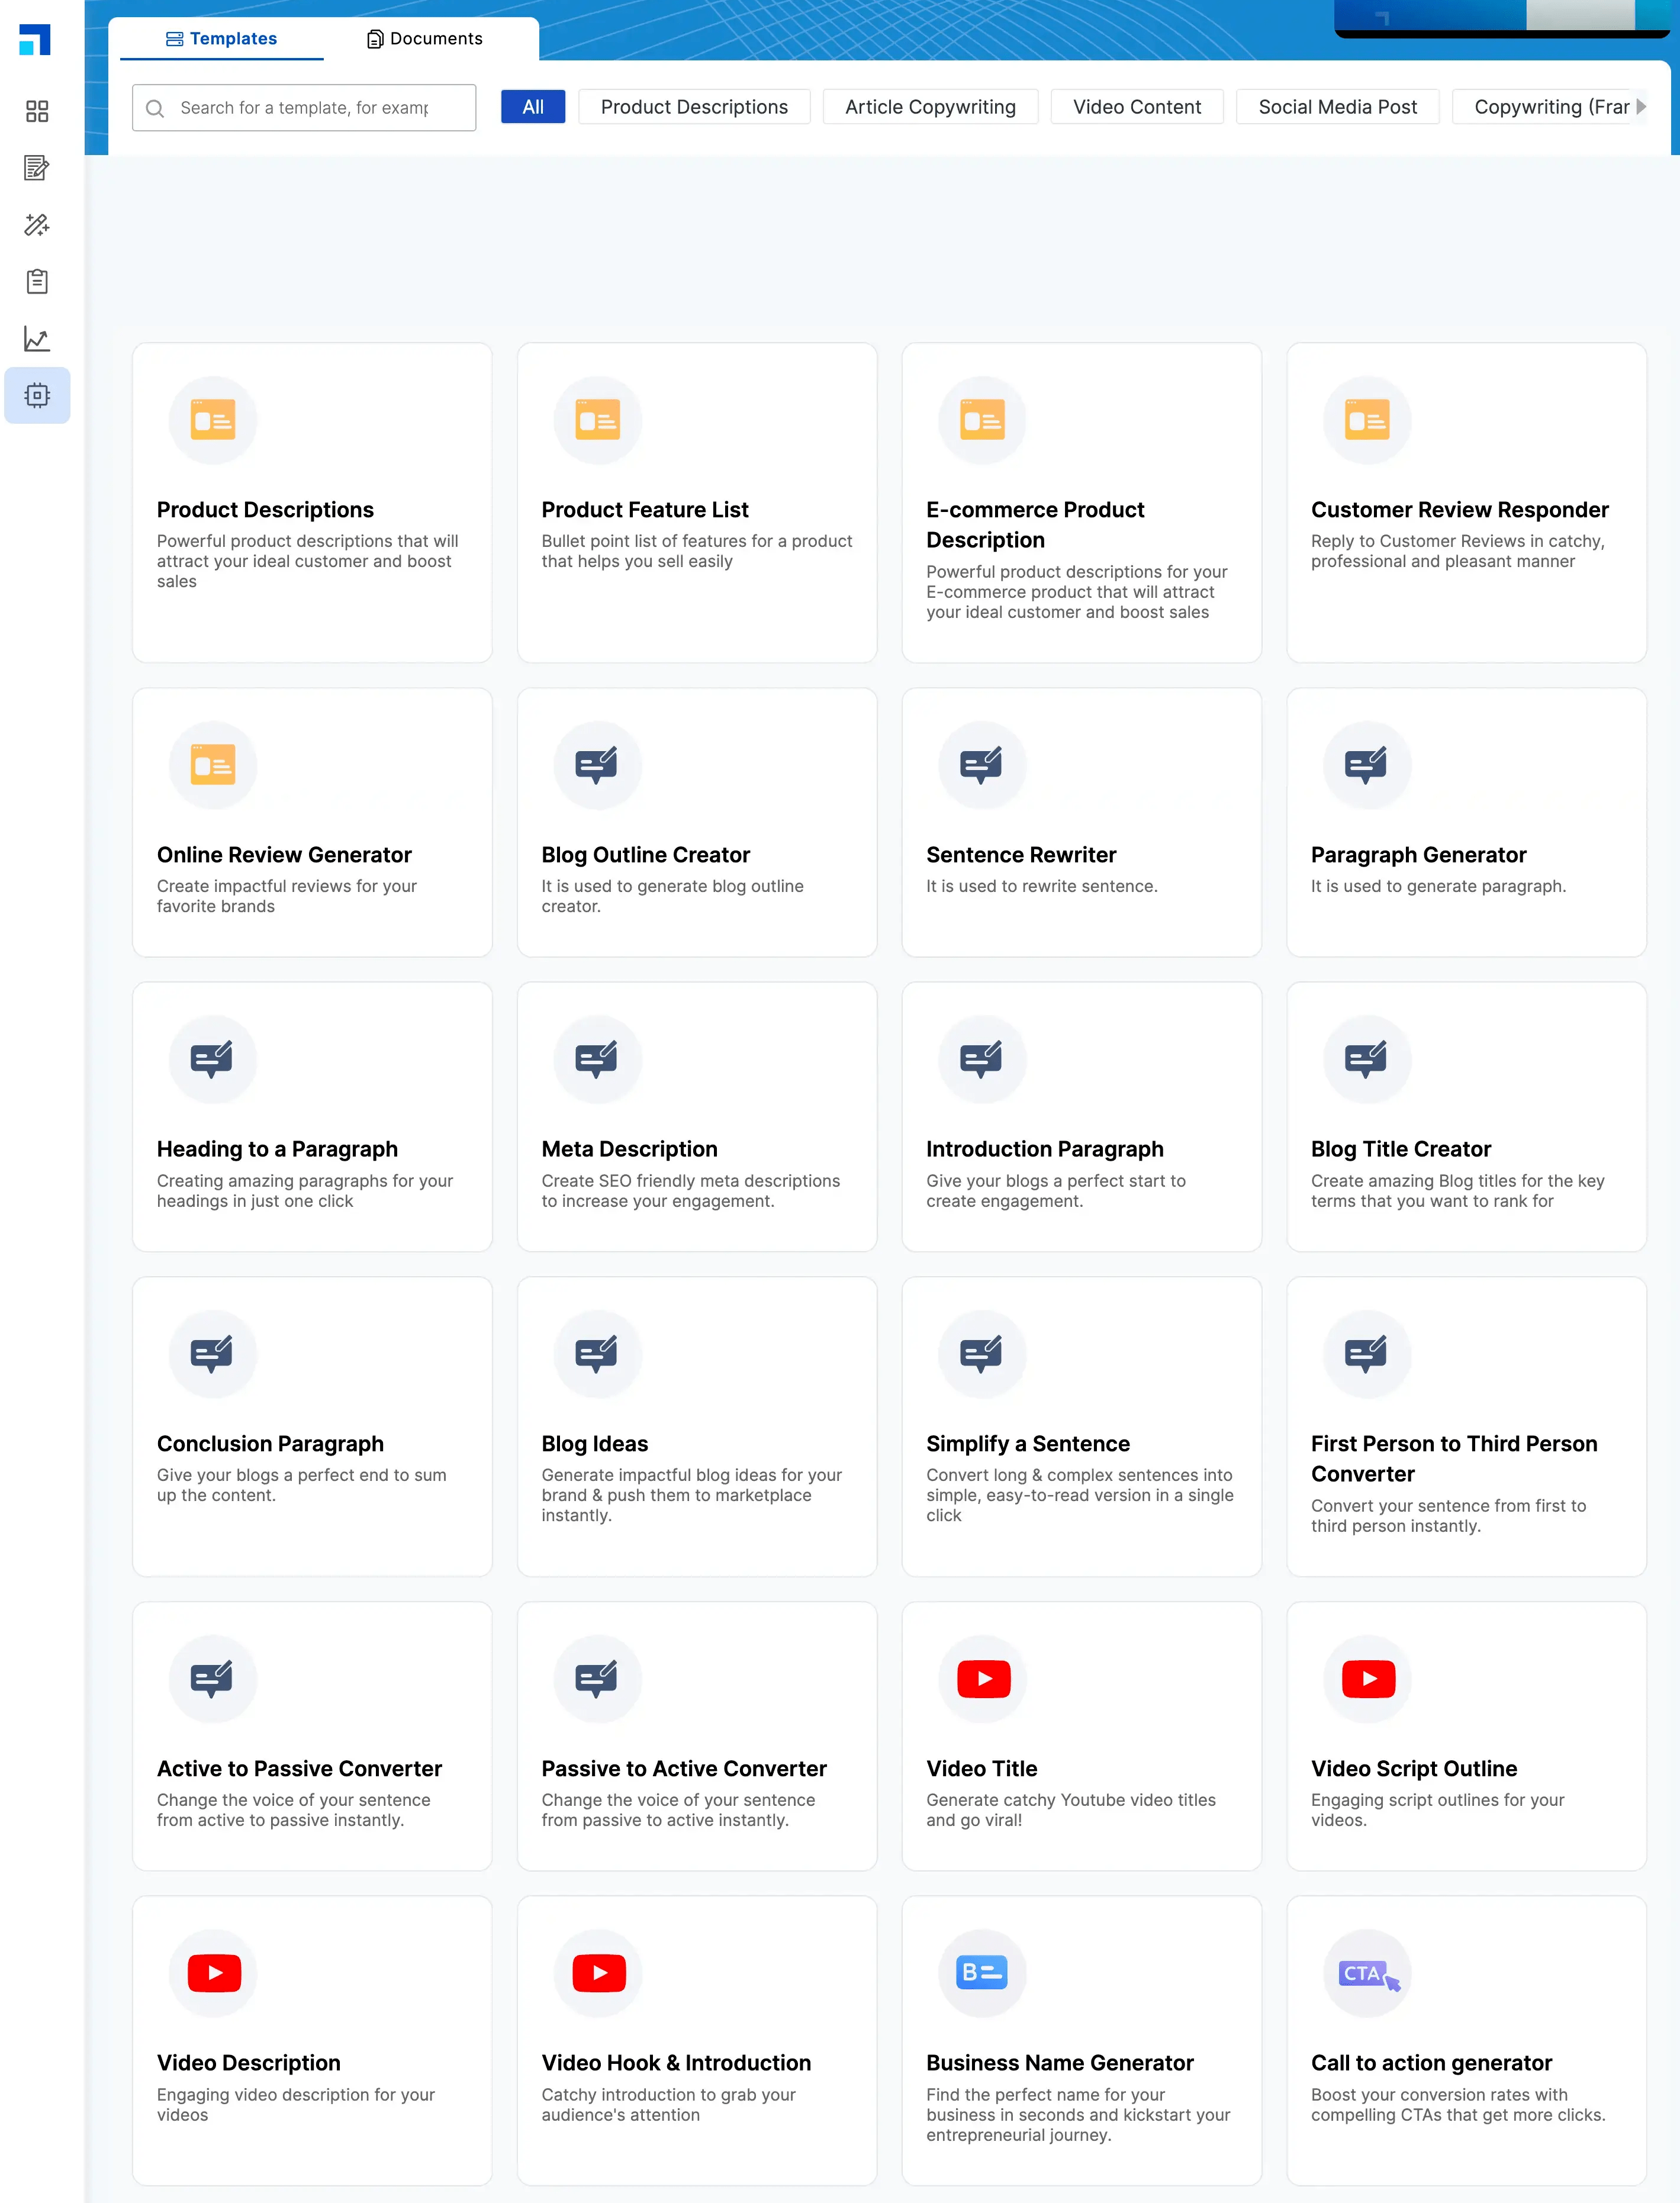Switch to the Documents tab
Viewport: 1680px width, 2203px height.
[x=425, y=39]
